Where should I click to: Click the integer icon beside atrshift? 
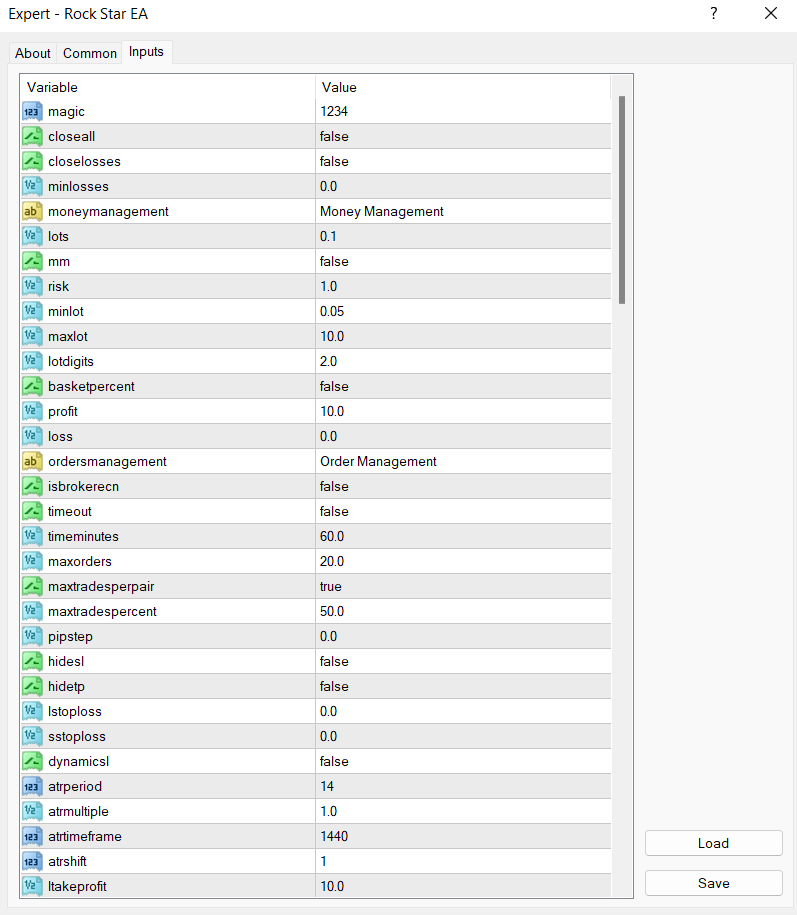[32, 861]
